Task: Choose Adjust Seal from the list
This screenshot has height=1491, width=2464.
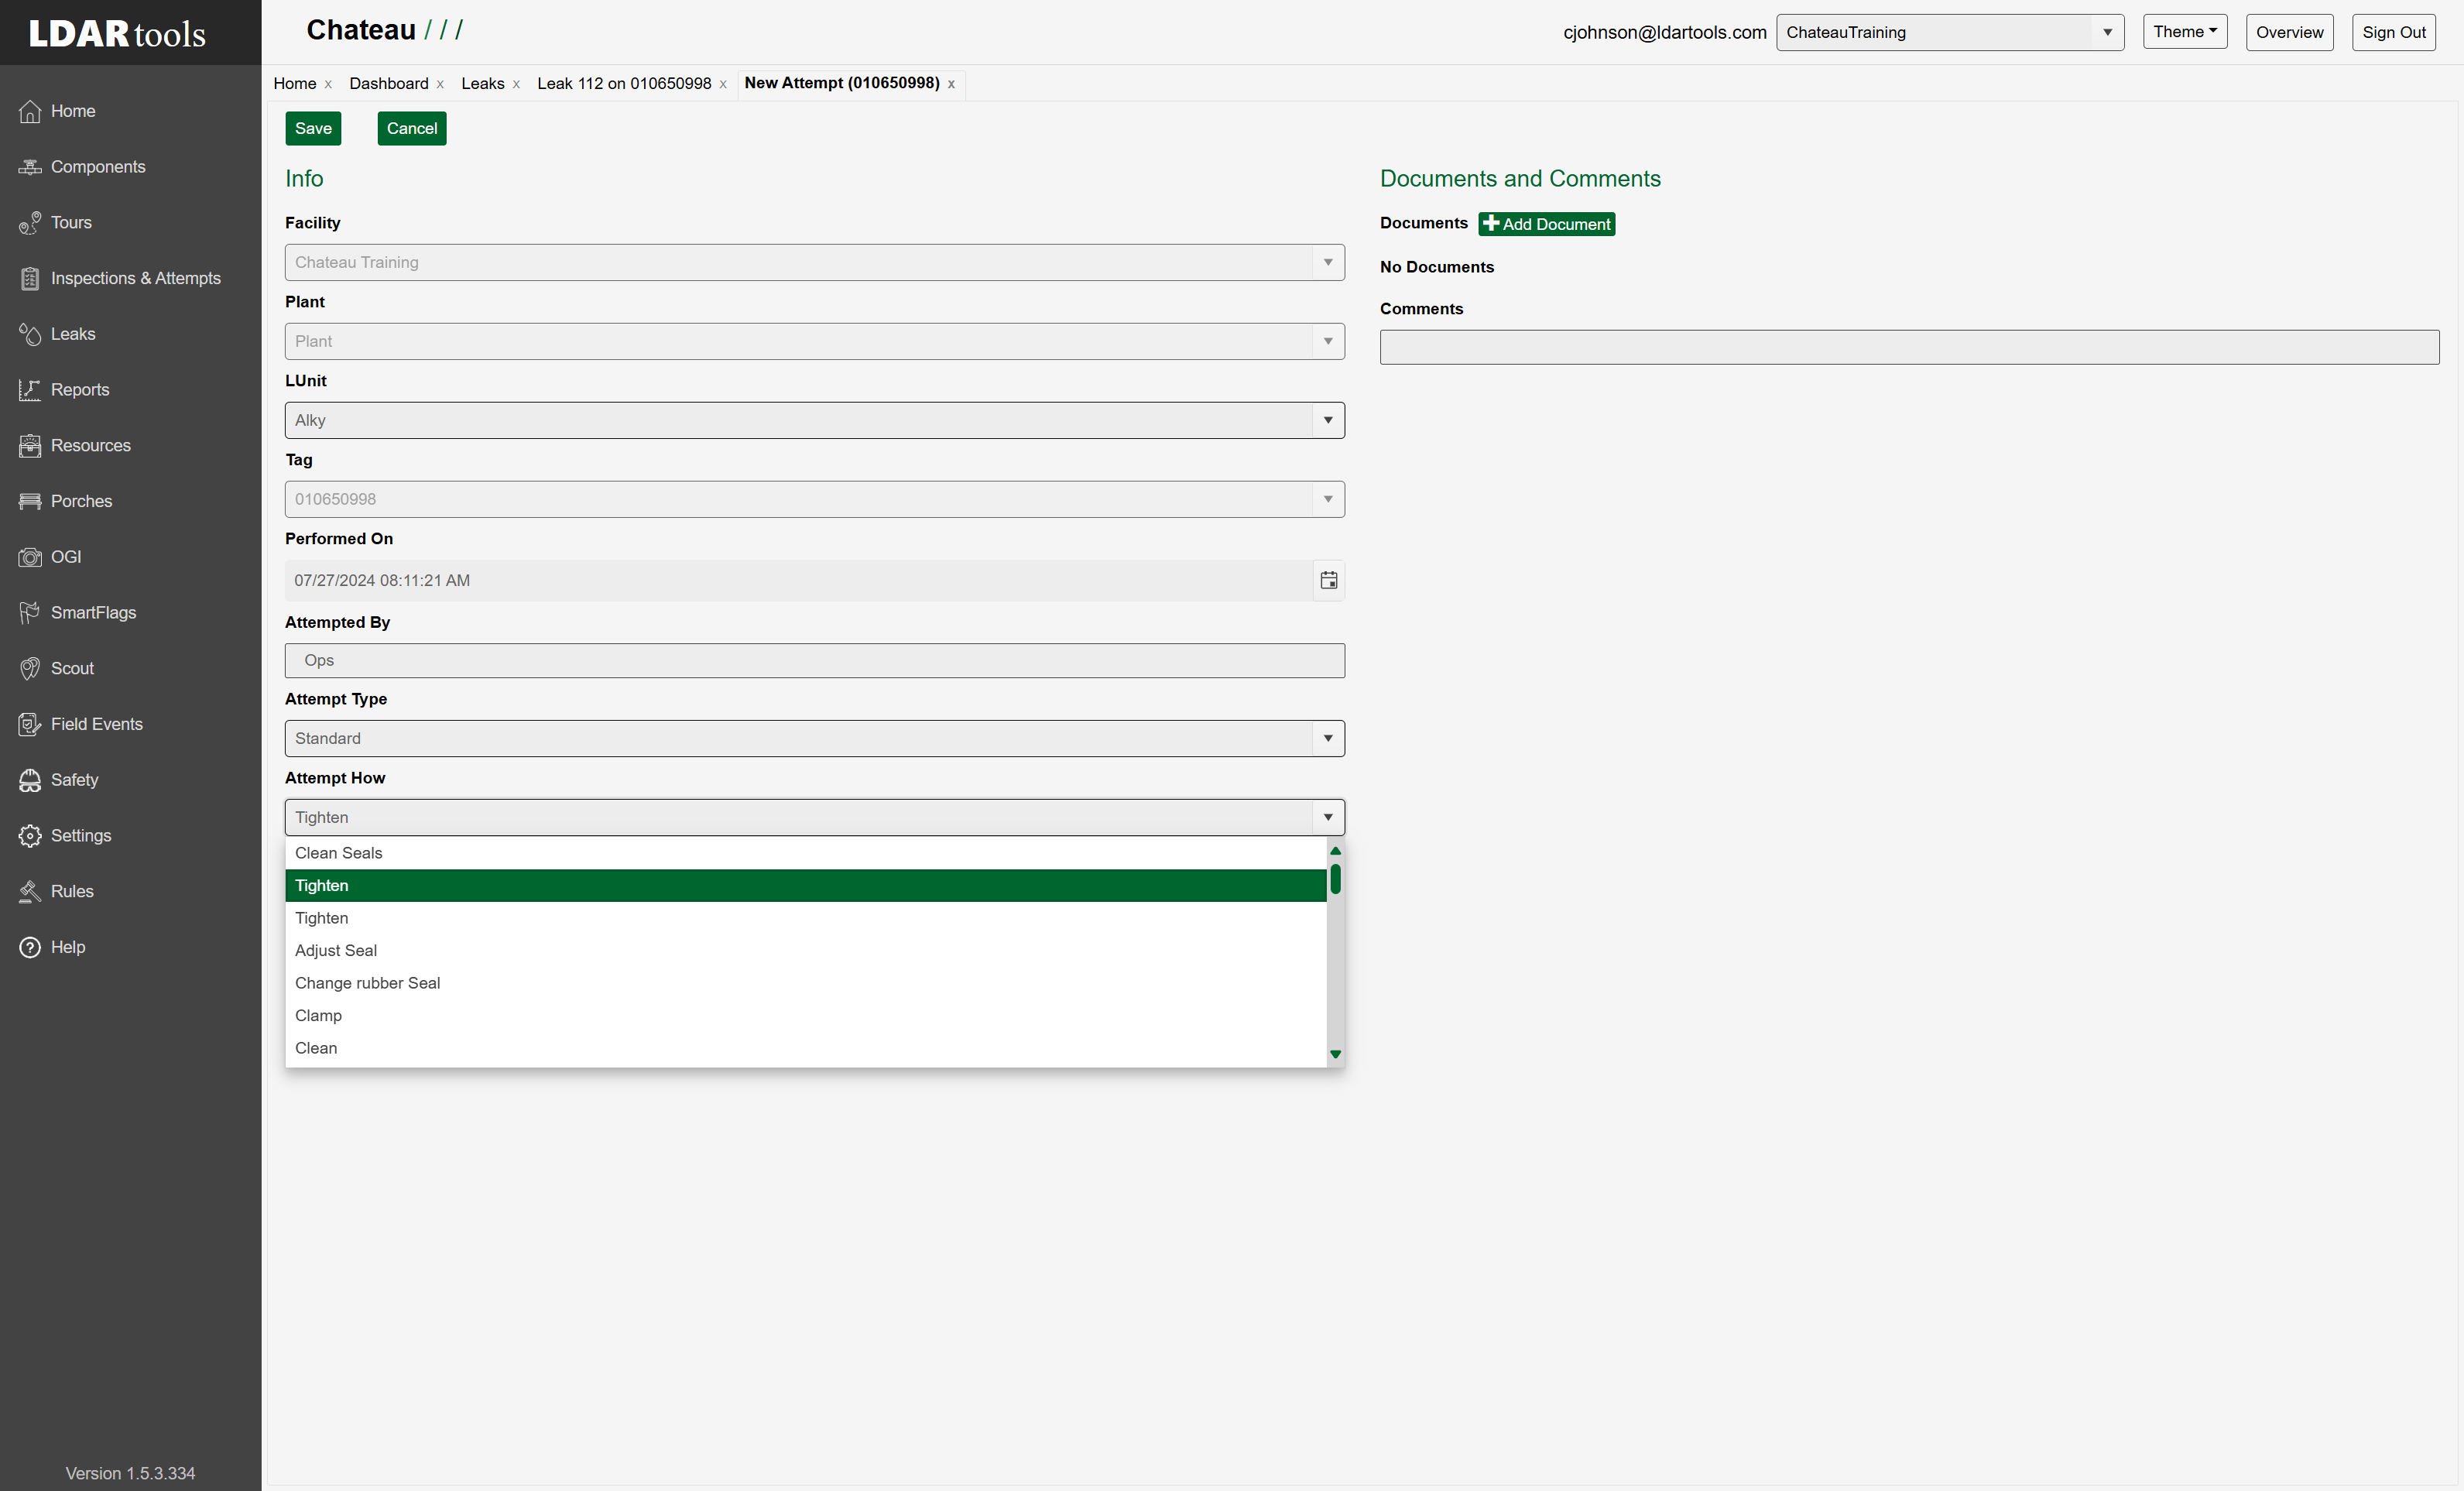Action: (x=806, y=950)
